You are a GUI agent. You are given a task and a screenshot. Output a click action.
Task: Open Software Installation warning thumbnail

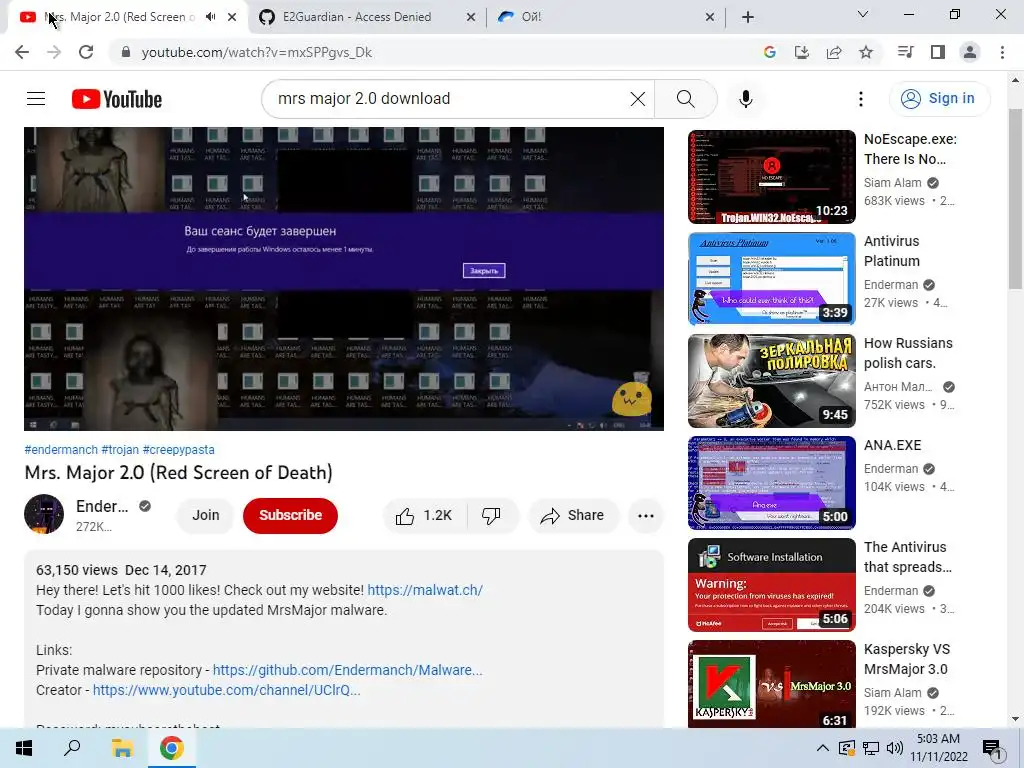tap(771, 584)
